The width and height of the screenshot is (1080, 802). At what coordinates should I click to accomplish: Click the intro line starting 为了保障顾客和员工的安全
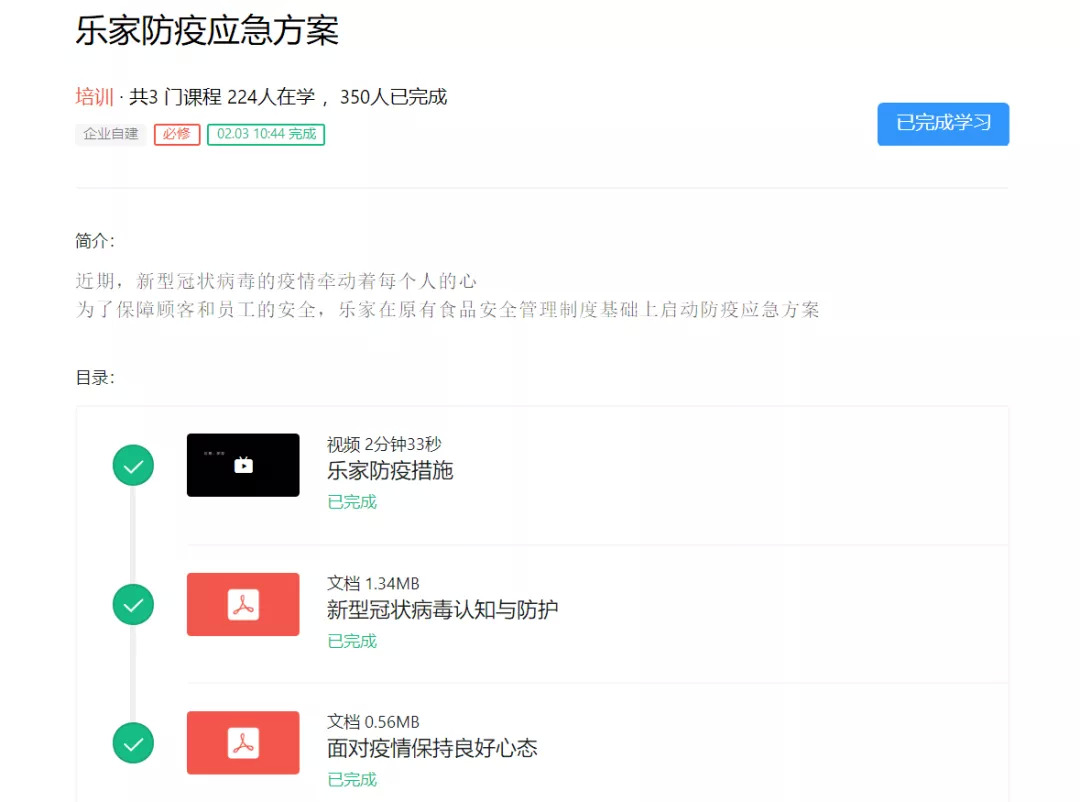pos(448,309)
